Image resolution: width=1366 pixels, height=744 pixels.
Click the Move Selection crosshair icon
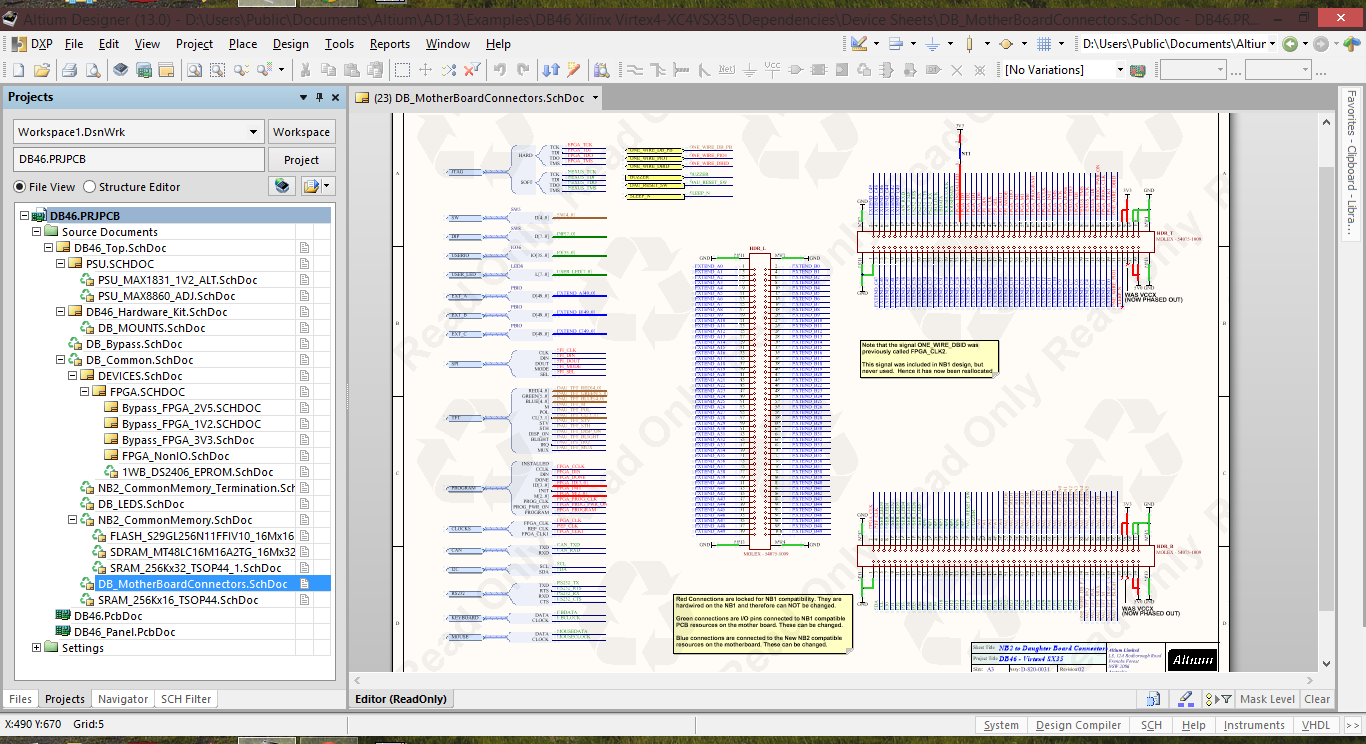click(x=425, y=70)
